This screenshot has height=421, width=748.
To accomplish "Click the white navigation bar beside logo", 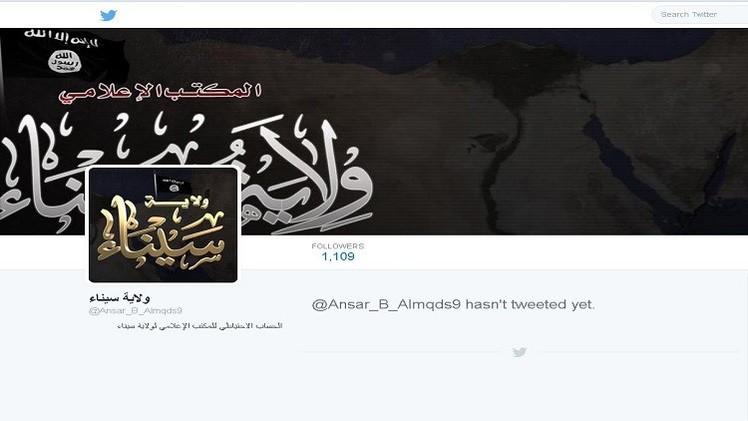I will click(382, 15).
